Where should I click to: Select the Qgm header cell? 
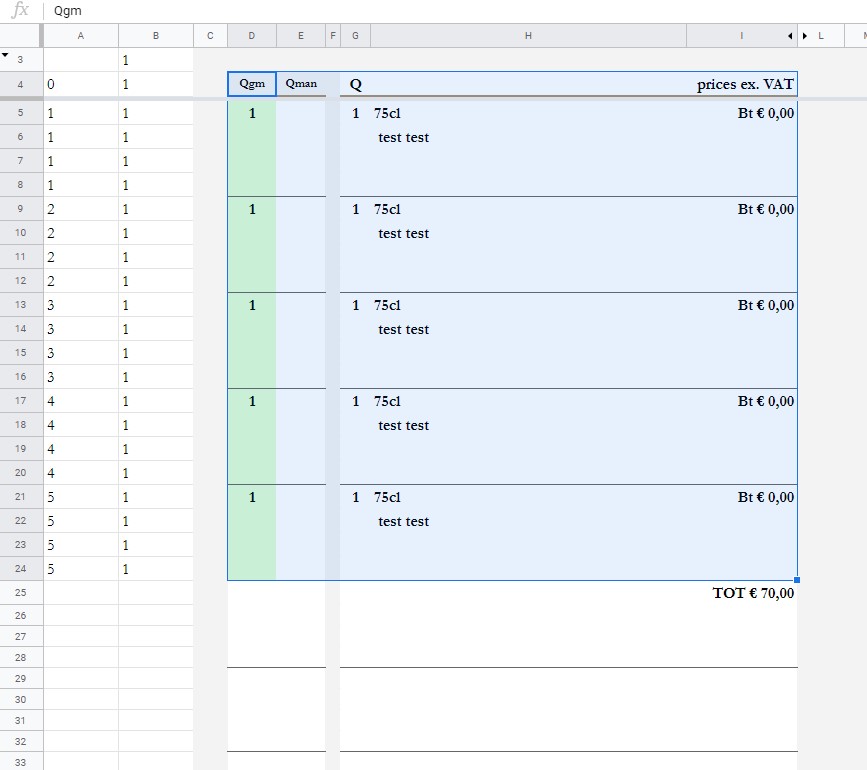pyautogui.click(x=251, y=84)
